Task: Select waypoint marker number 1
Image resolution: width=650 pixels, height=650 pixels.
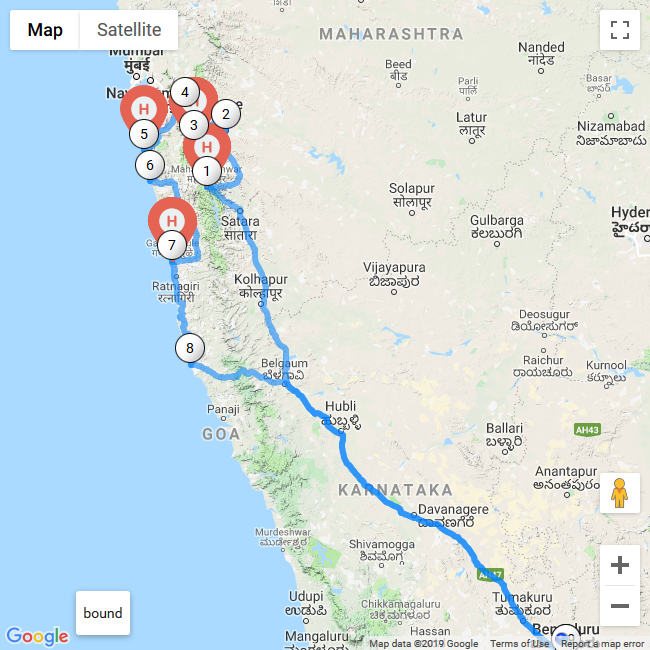Action: tap(207, 171)
